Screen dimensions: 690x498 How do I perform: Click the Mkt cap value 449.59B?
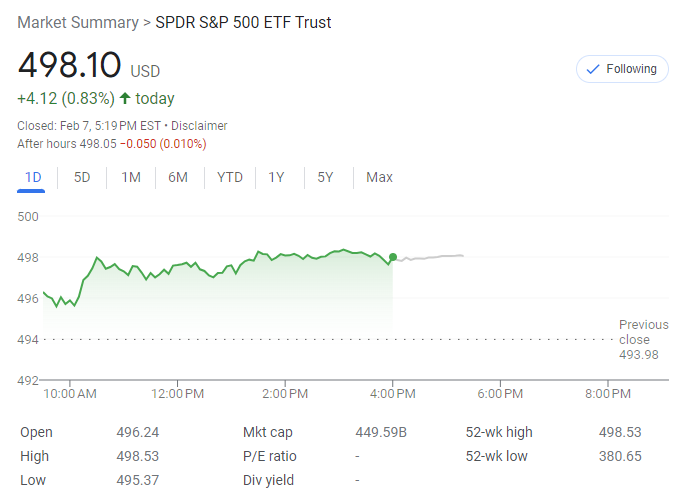point(381,432)
